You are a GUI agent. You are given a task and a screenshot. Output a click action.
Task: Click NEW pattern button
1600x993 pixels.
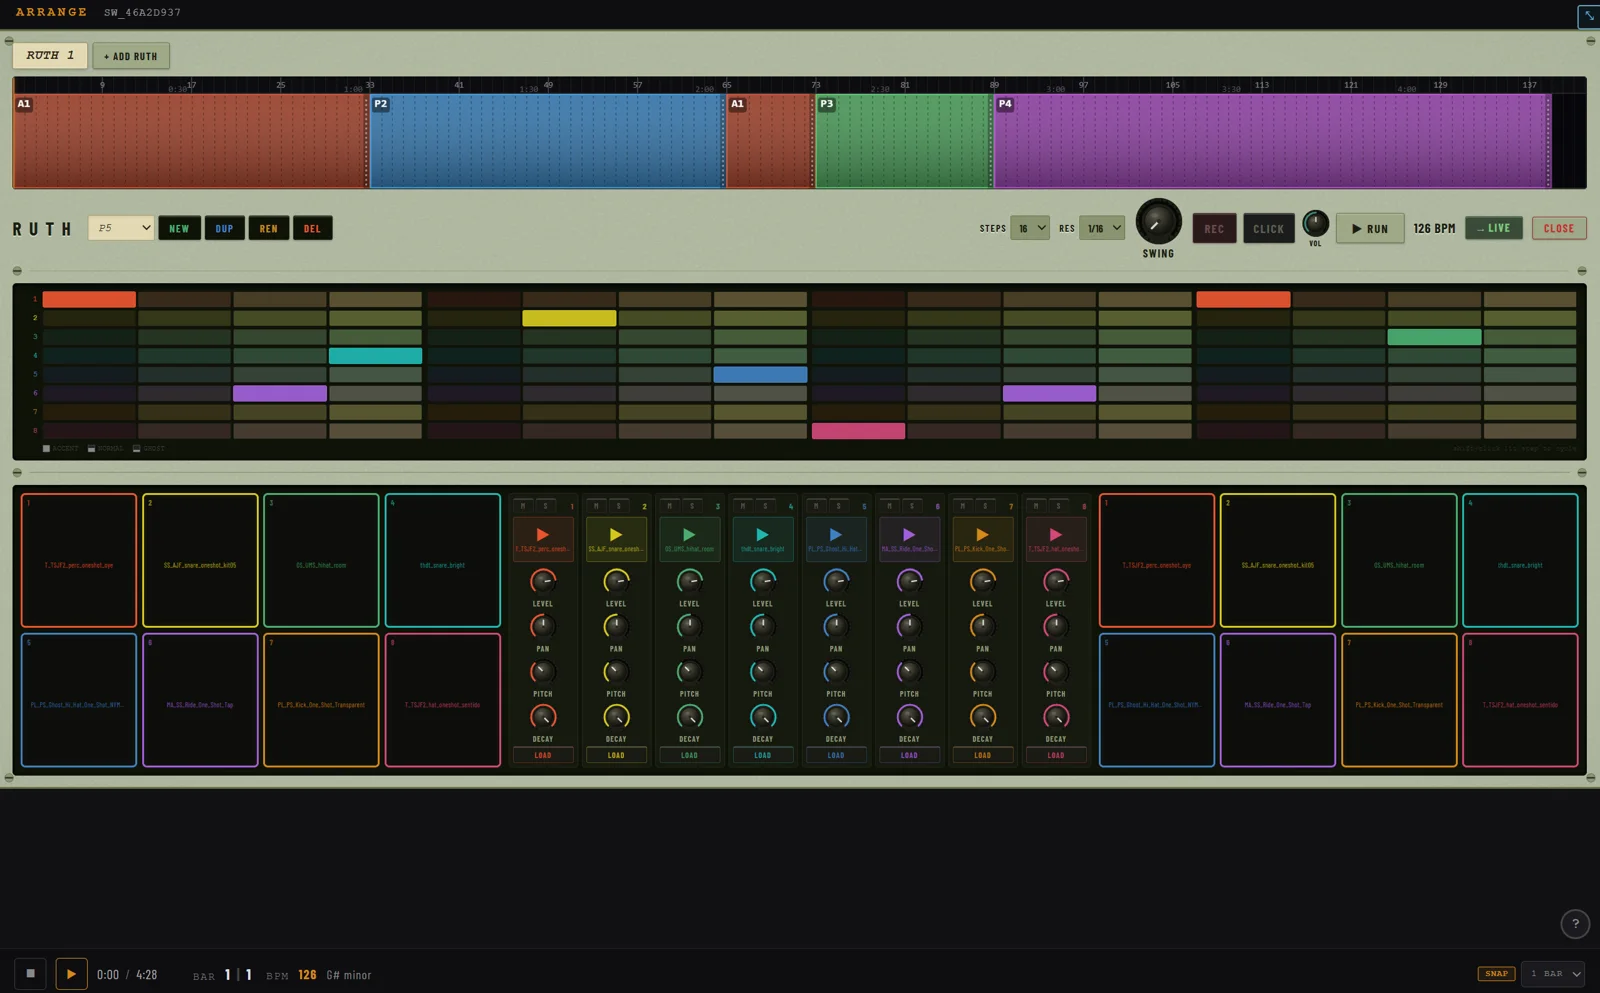[179, 228]
